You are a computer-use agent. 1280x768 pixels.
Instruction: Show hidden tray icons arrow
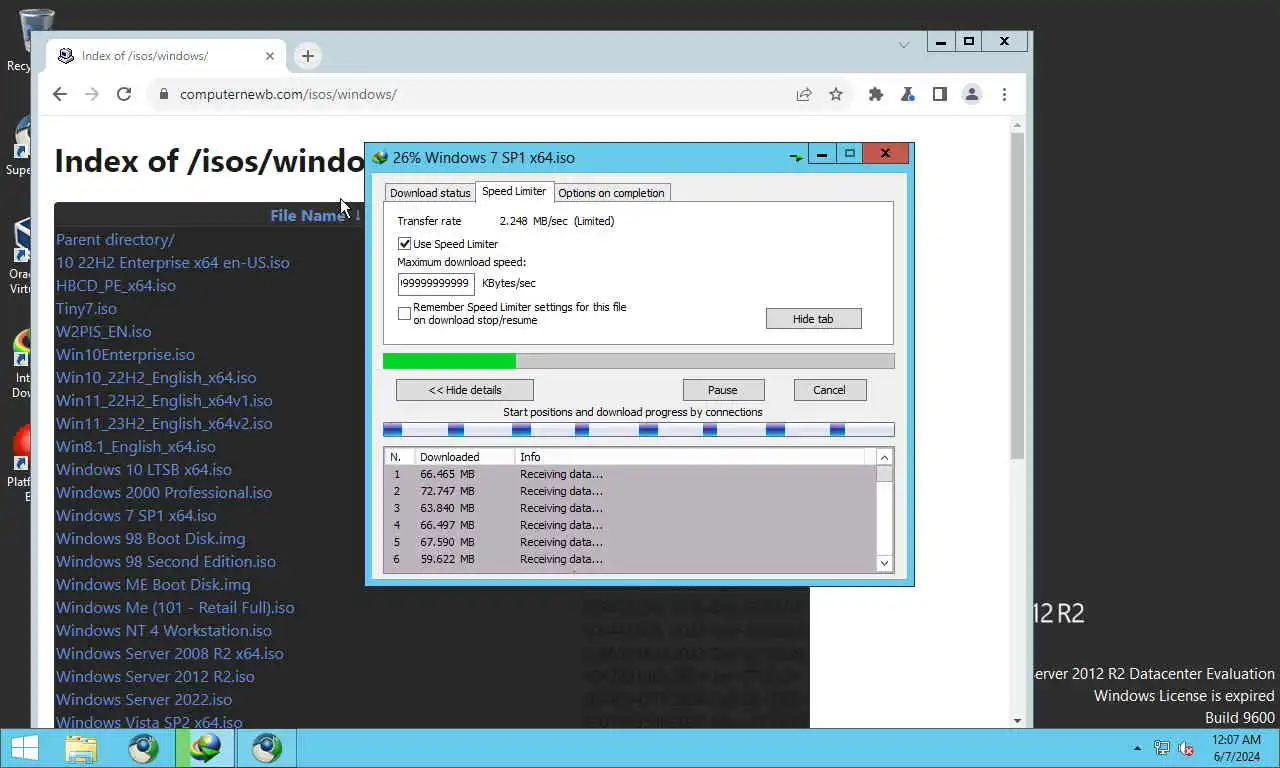pyautogui.click(x=1137, y=748)
